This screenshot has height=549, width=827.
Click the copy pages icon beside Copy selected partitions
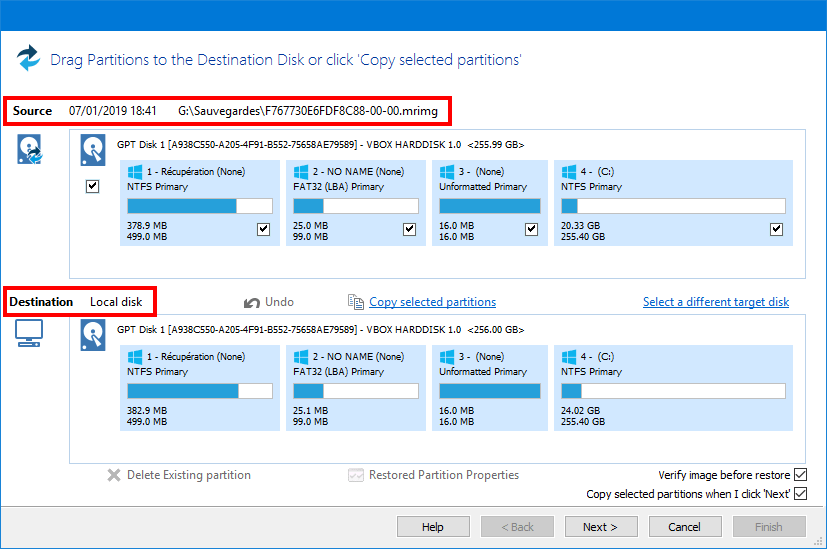click(x=355, y=302)
